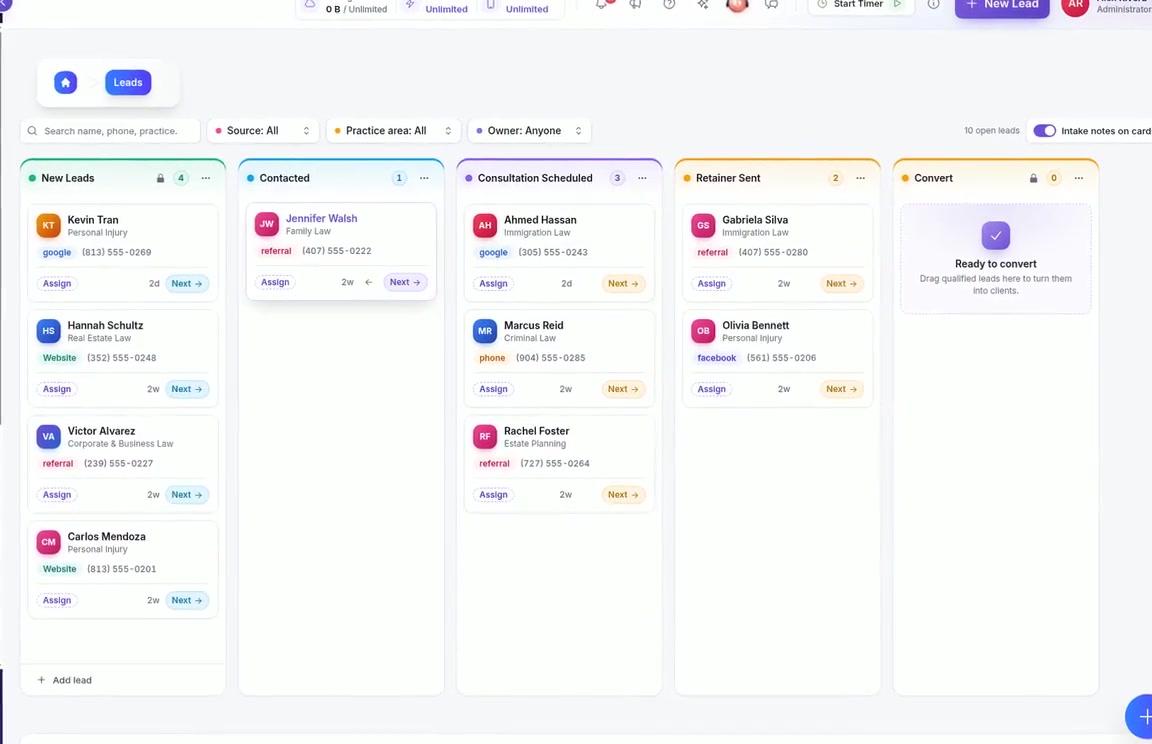Click Add lead in New Leads column

pos(65,680)
